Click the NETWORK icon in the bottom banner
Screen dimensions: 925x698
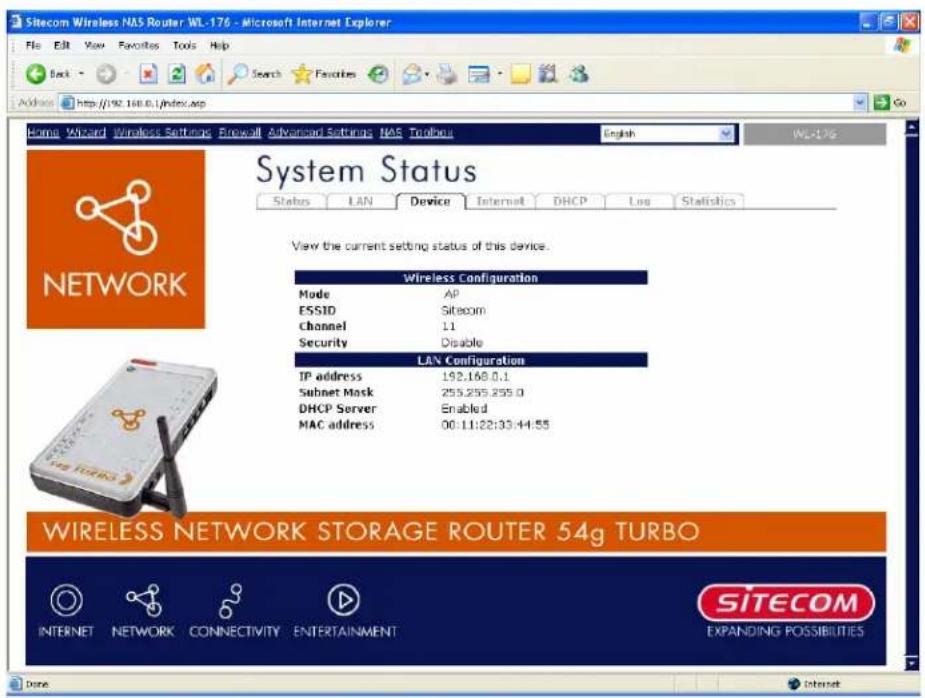click(x=143, y=600)
